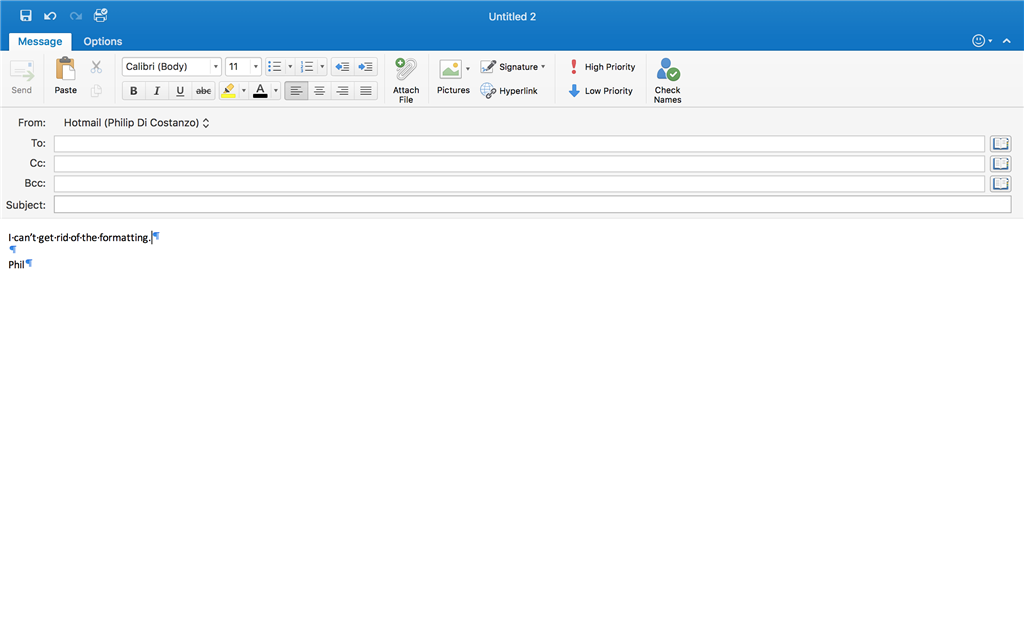The width and height of the screenshot is (1024, 640).
Task: Click the Save icon in title bar
Action: click(25, 16)
